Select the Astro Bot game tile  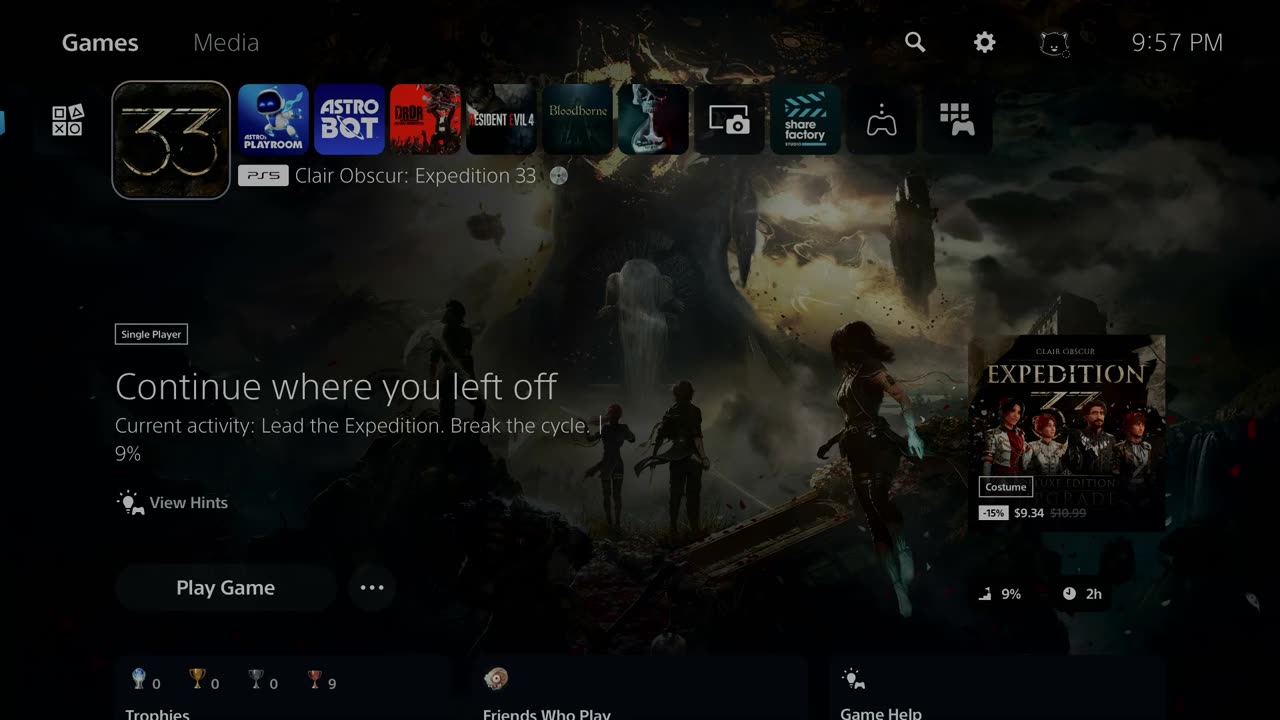tap(349, 119)
